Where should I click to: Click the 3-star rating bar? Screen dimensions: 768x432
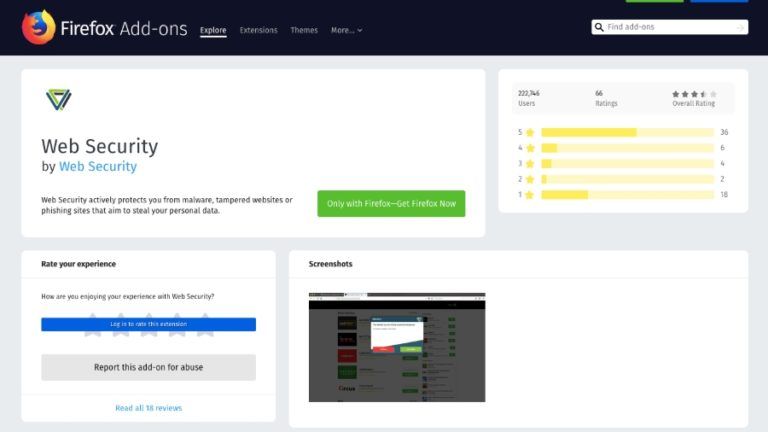(627, 164)
